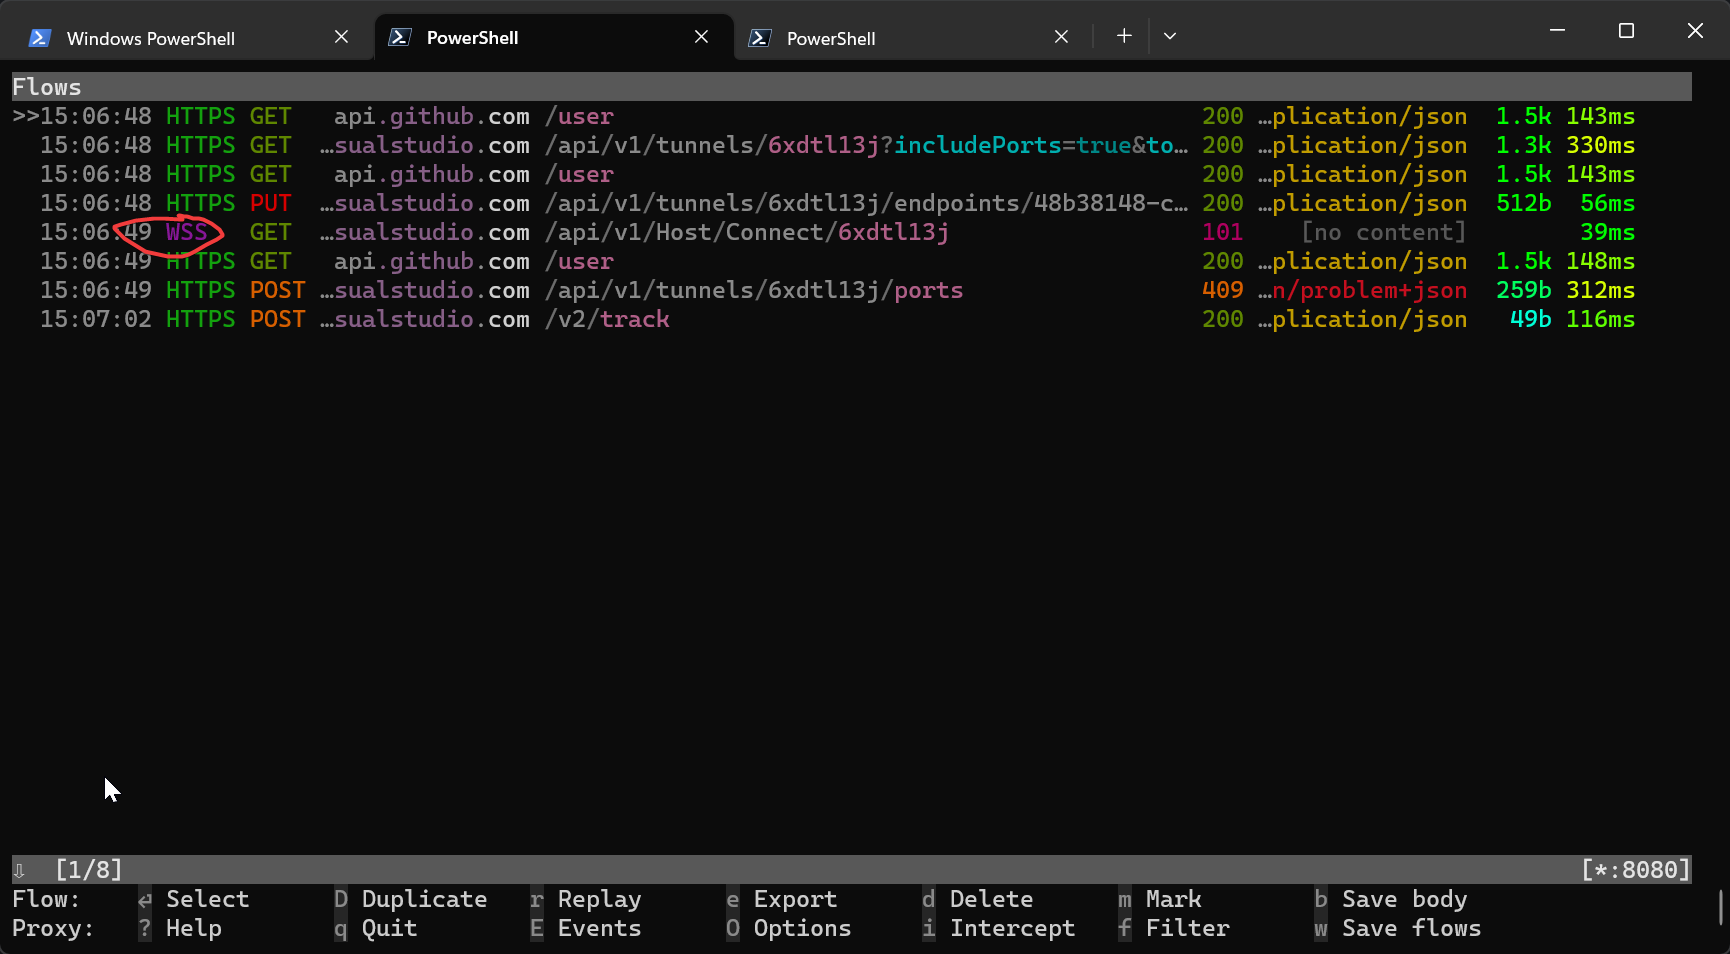Close the rightmost PowerShell tab
1730x954 pixels.
pos(1061,37)
